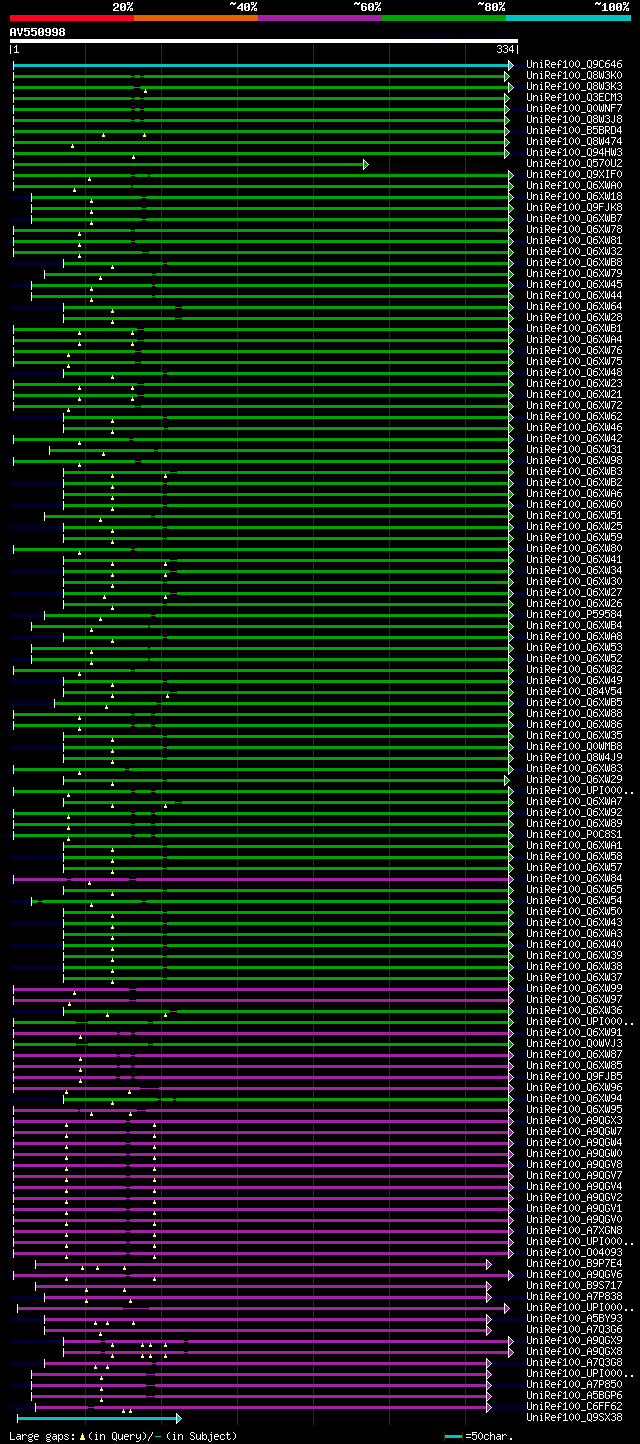Select the UniRef100_Q0WNF7 label
Image resolution: width=640 pixels, height=1444 pixels.
[x=574, y=109]
